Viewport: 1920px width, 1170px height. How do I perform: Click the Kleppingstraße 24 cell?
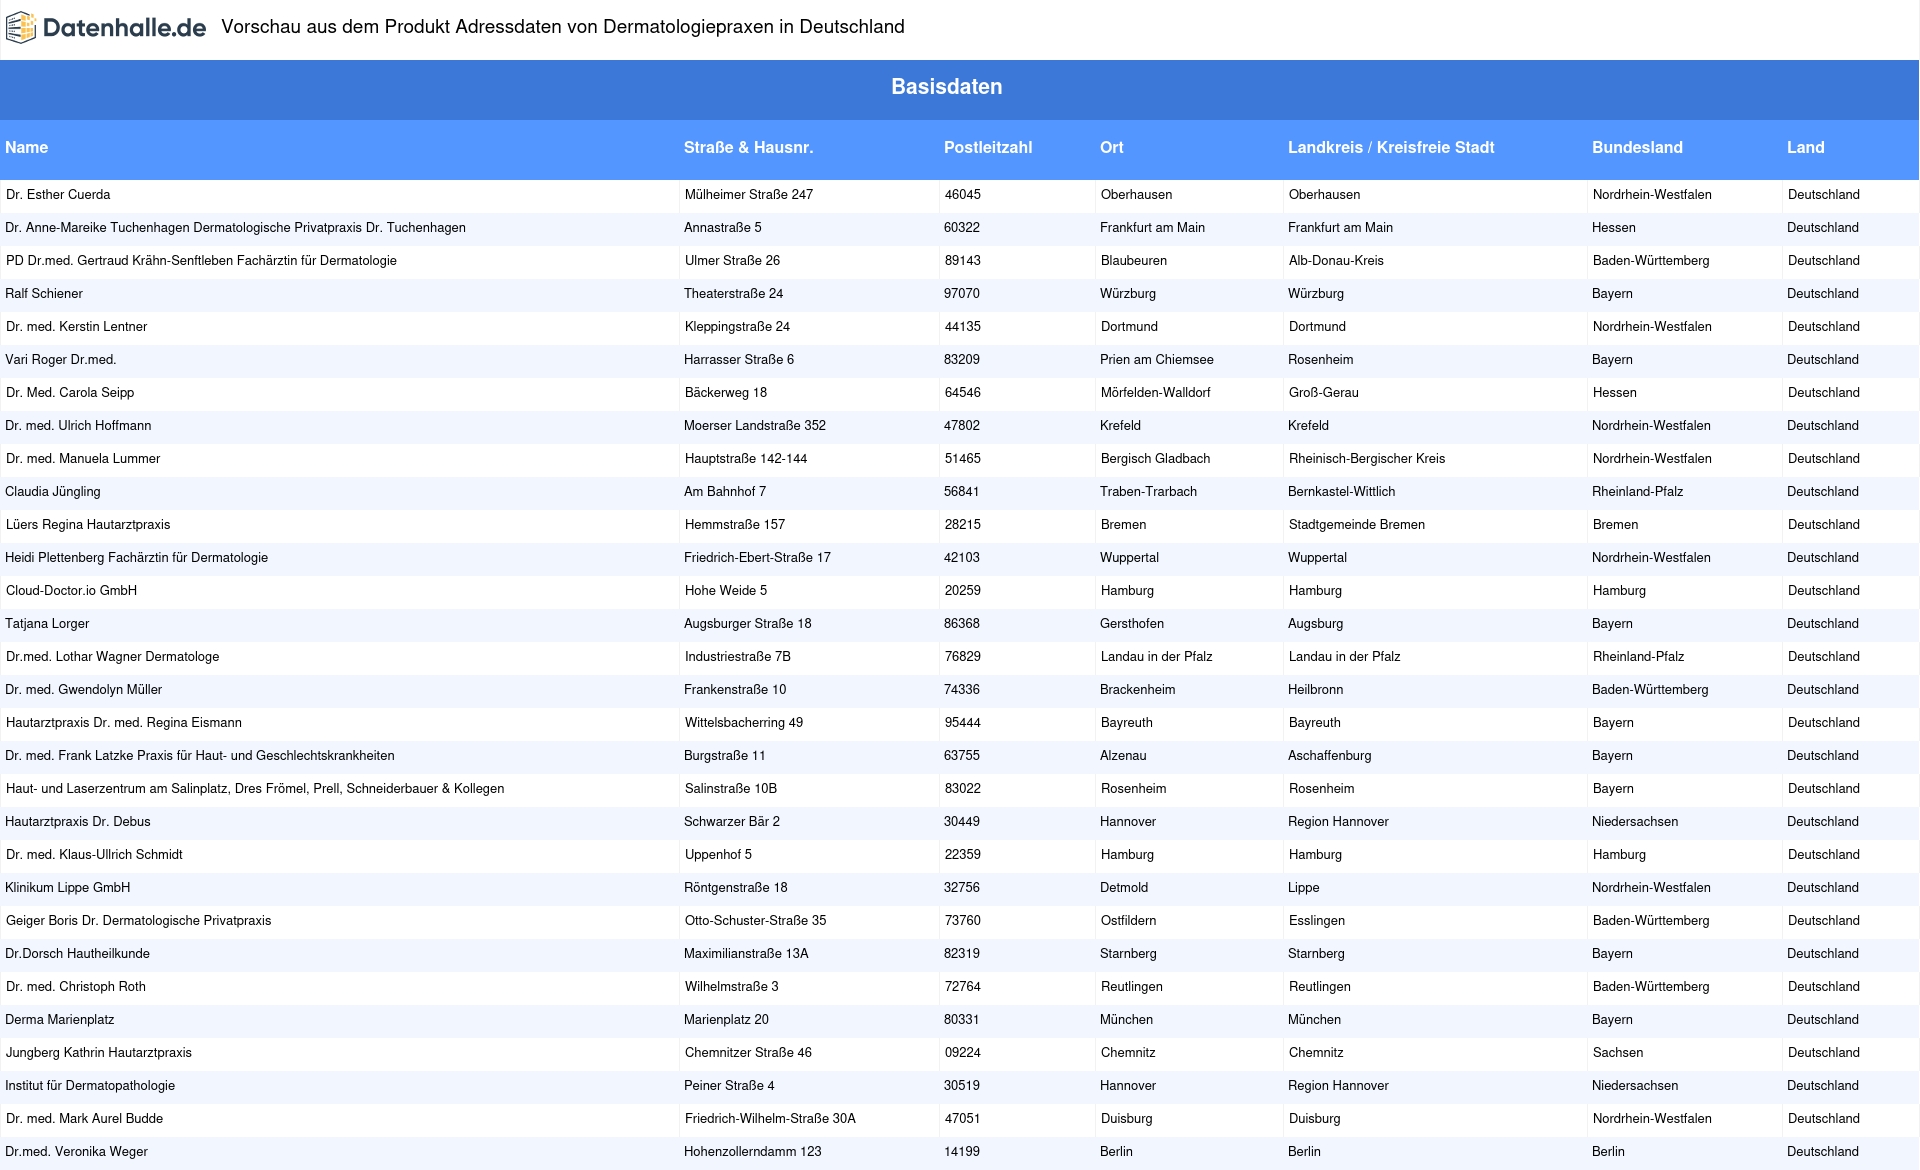pos(737,327)
